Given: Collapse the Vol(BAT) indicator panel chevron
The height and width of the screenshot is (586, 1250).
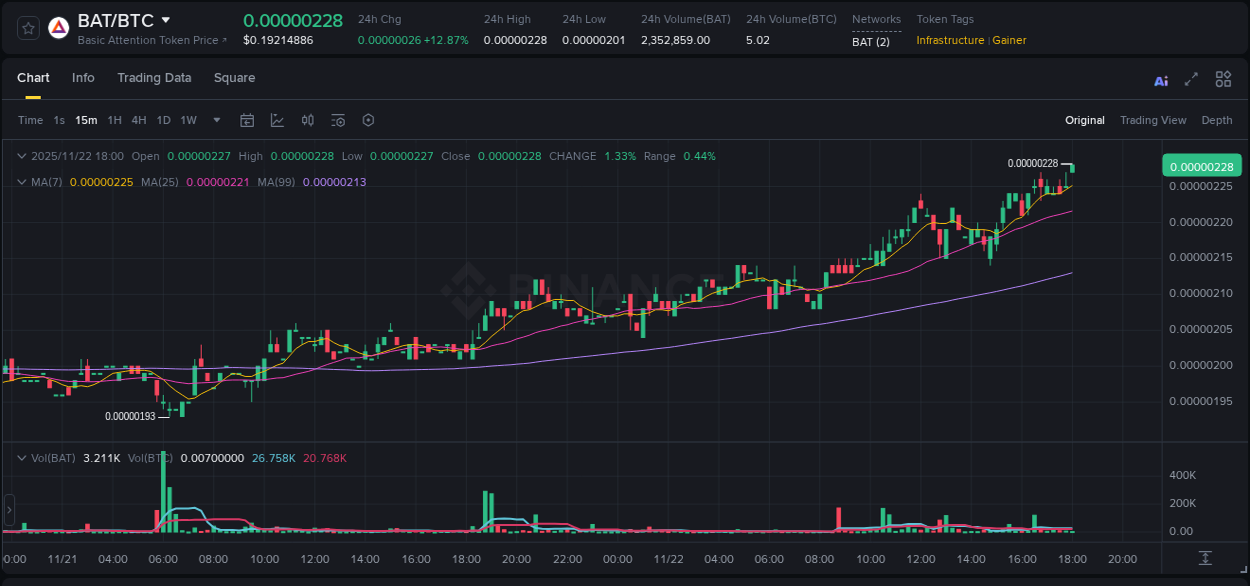Looking at the screenshot, I should [21, 457].
